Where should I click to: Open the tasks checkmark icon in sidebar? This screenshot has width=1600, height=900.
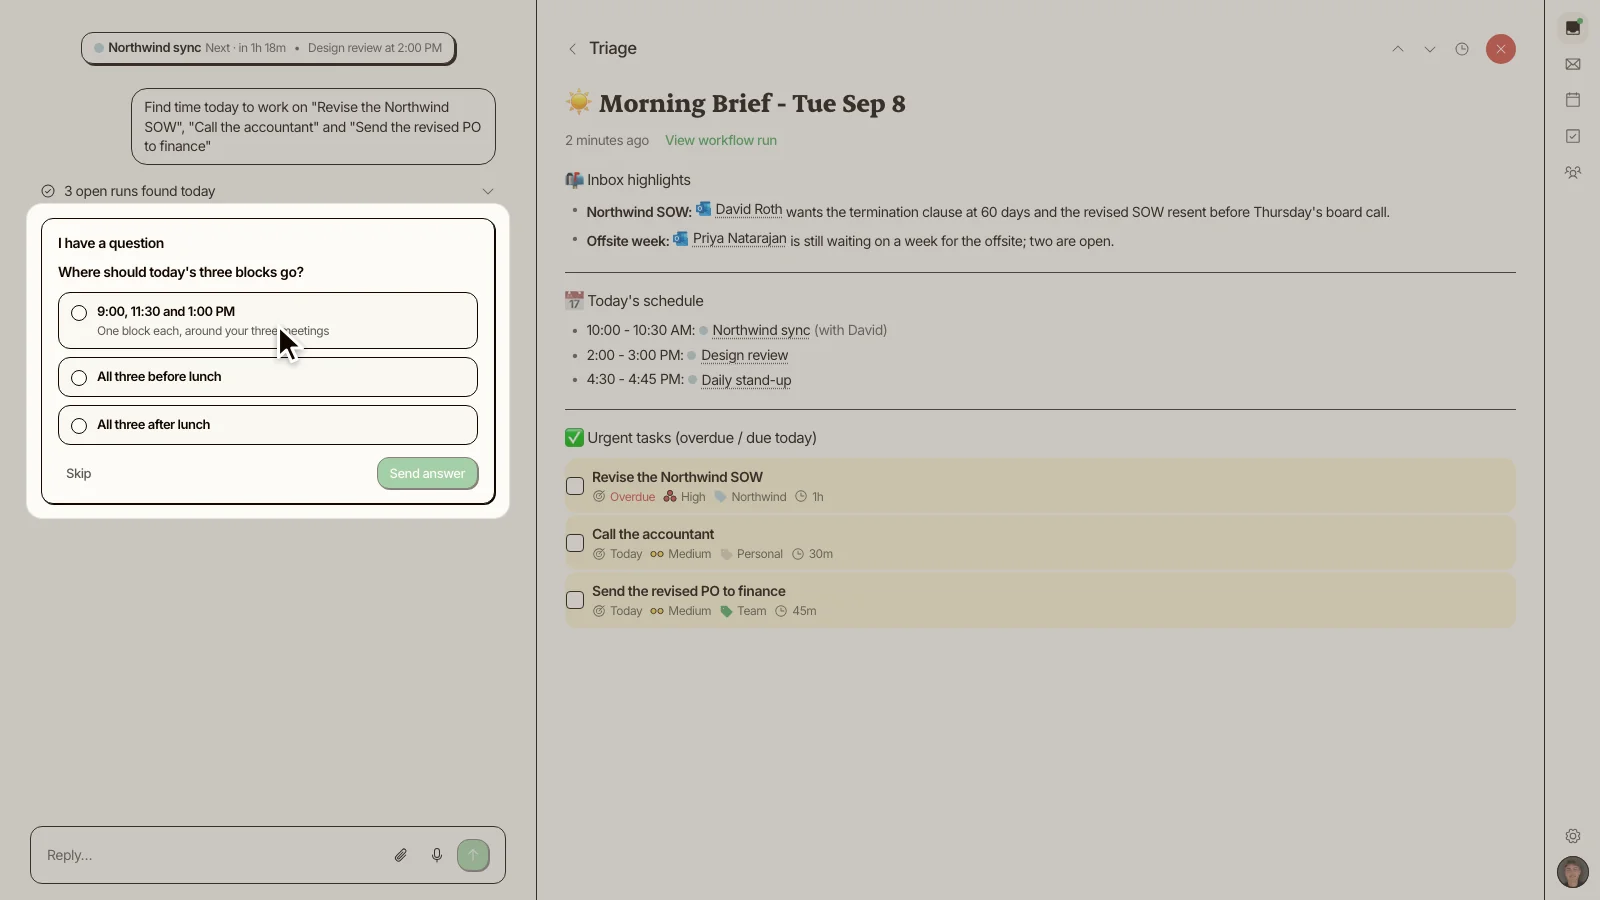(x=1573, y=136)
